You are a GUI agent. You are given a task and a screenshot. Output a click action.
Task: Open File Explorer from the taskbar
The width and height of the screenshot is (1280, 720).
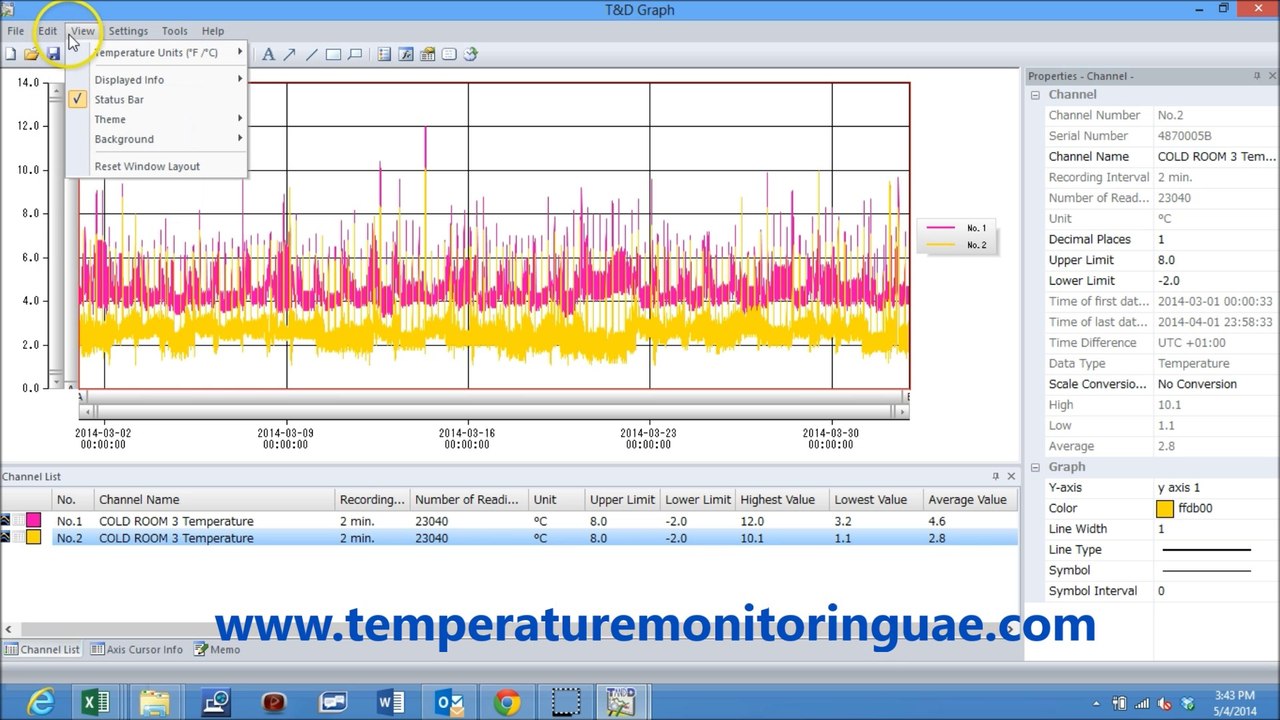point(155,702)
